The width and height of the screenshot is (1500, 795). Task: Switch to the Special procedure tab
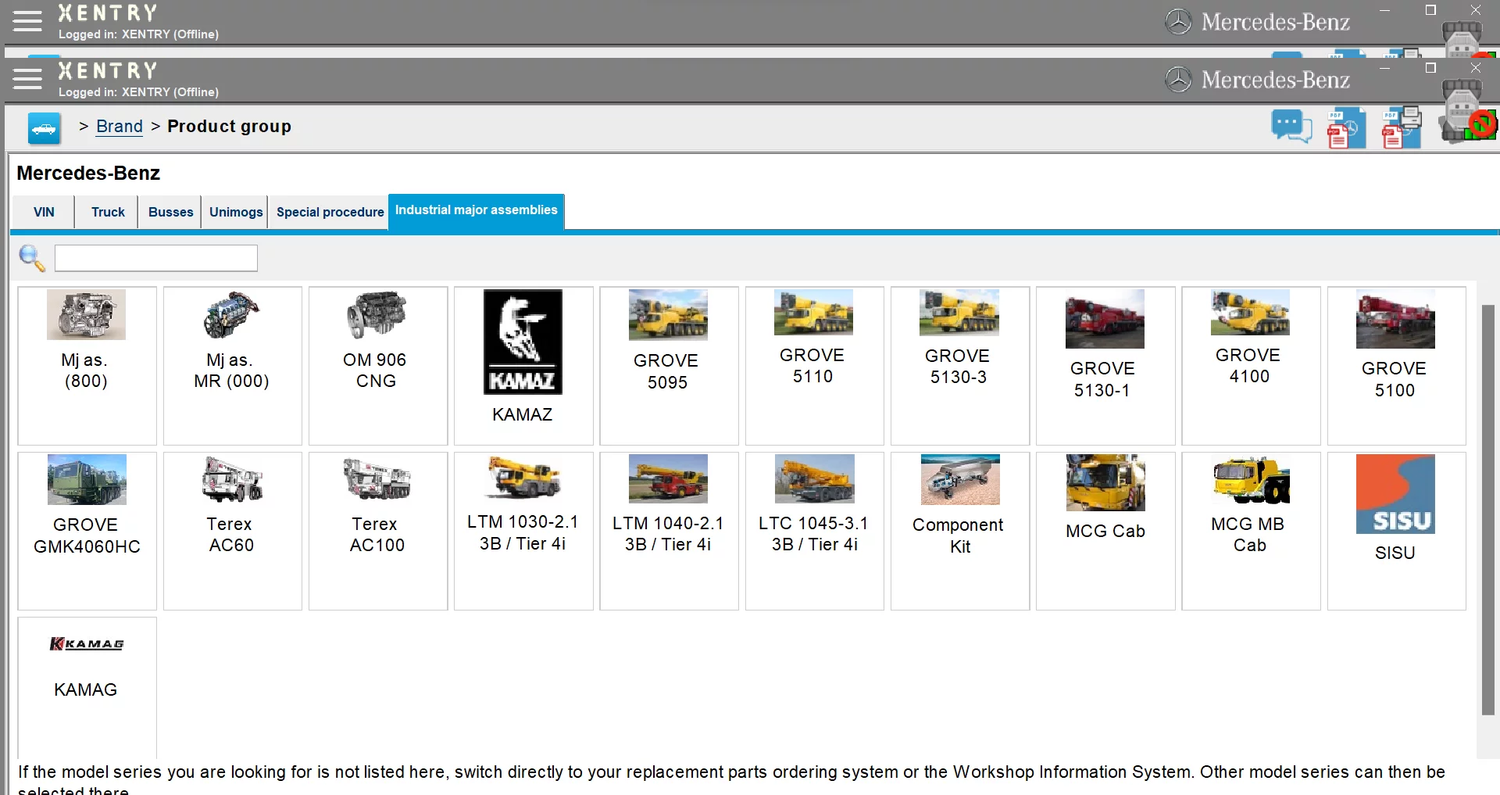pyautogui.click(x=330, y=212)
